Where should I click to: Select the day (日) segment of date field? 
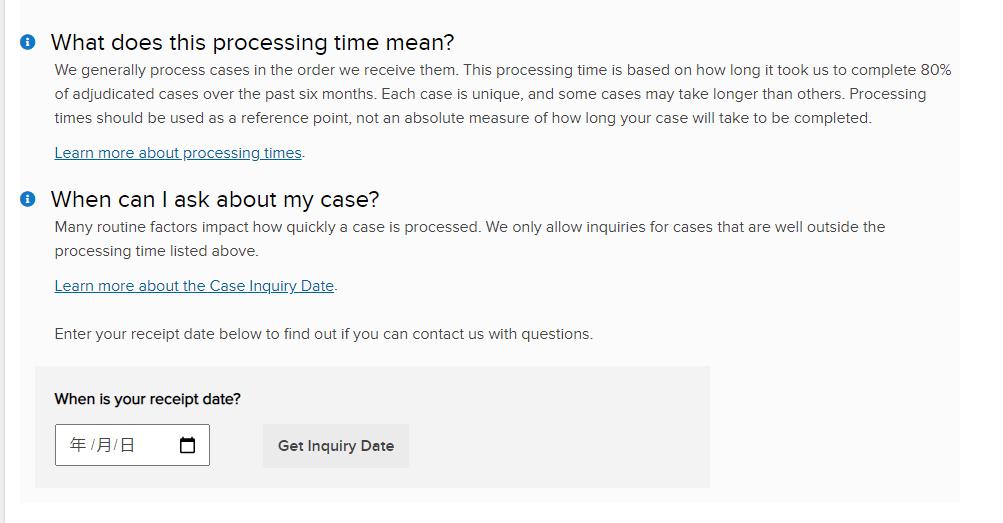point(127,446)
